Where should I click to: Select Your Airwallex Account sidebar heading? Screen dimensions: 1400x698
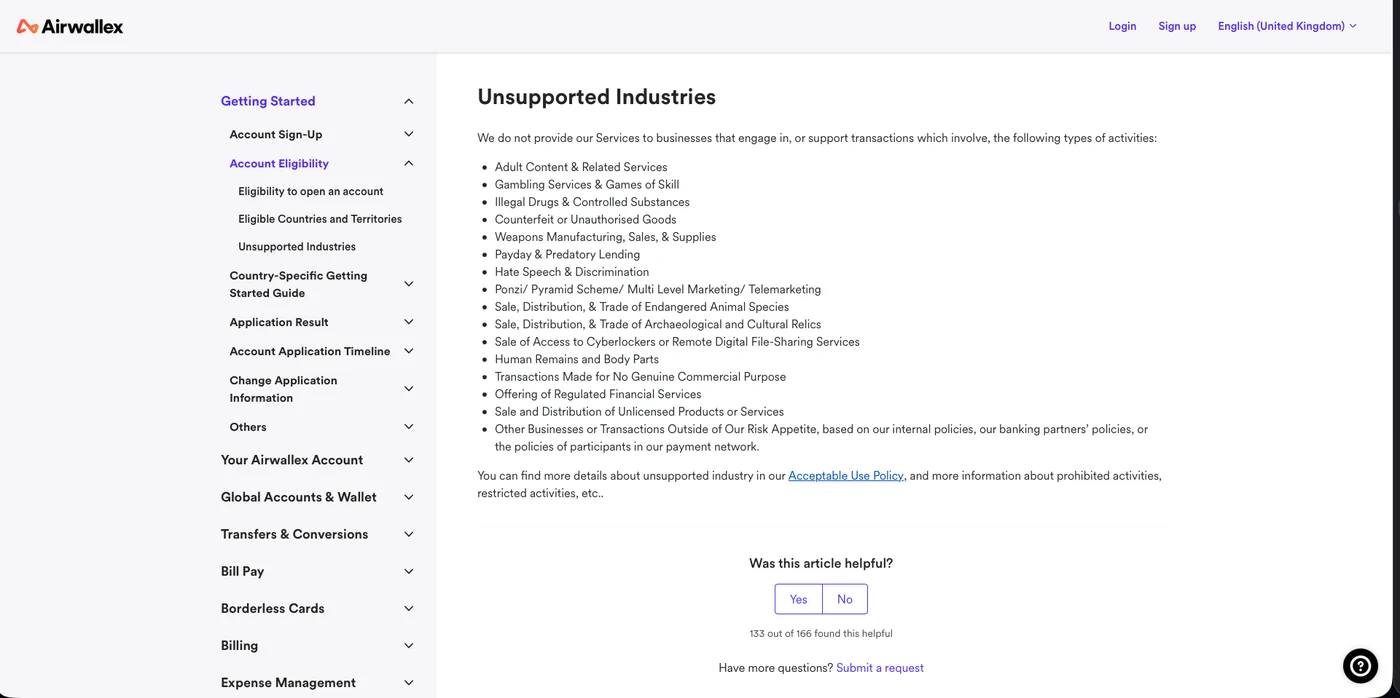[292, 460]
